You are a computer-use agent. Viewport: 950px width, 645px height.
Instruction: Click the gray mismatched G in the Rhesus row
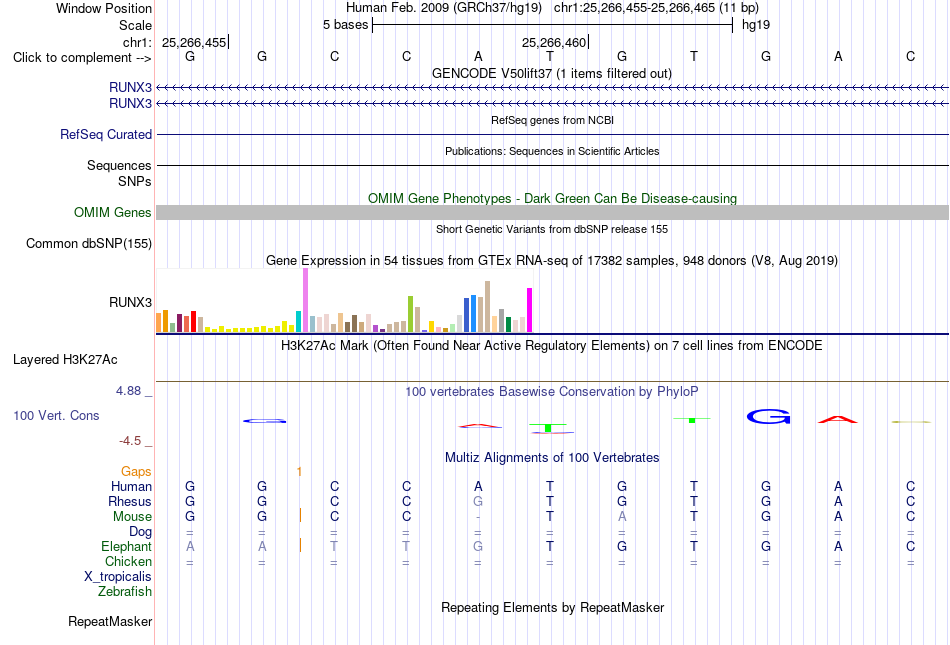(478, 501)
